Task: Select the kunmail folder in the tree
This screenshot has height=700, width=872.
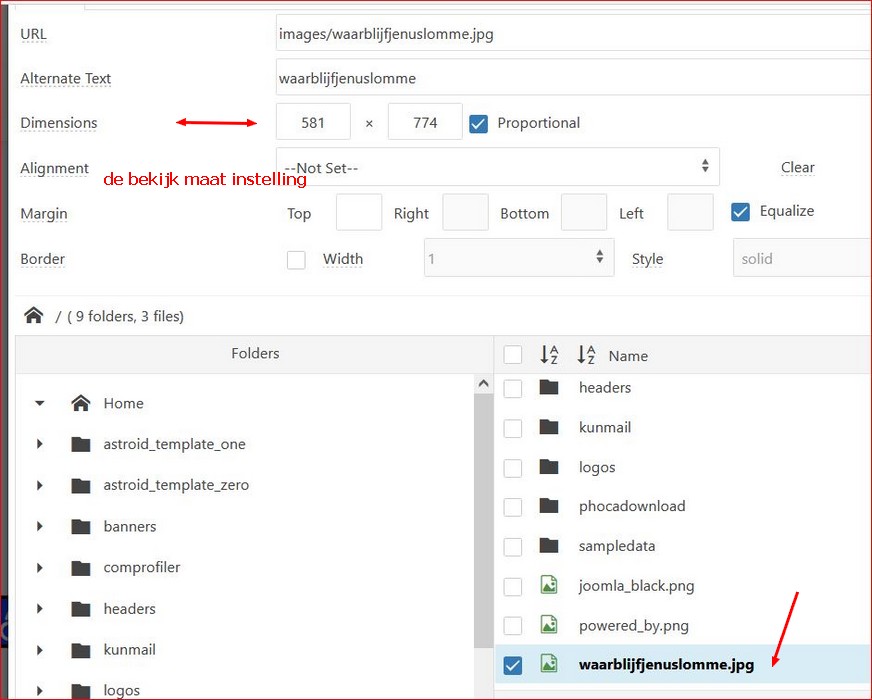Action: tap(129, 649)
